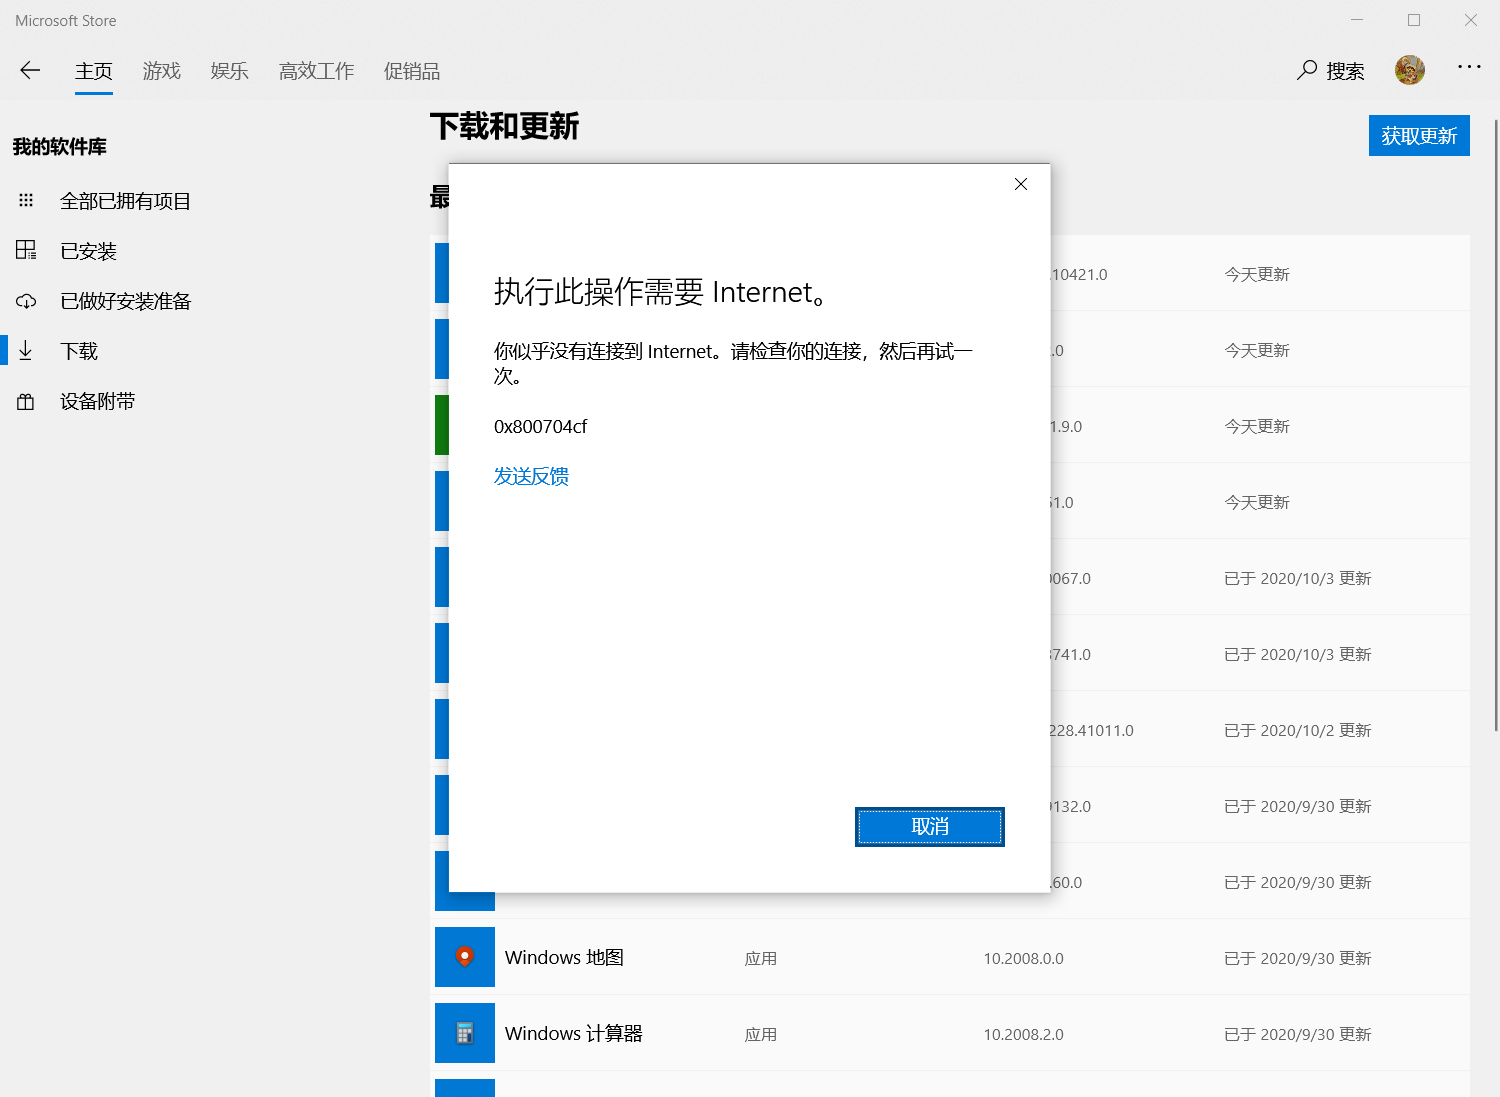Click version 10.2008.0.0 of Windows 地图
The image size is (1500, 1097).
tap(1023, 958)
